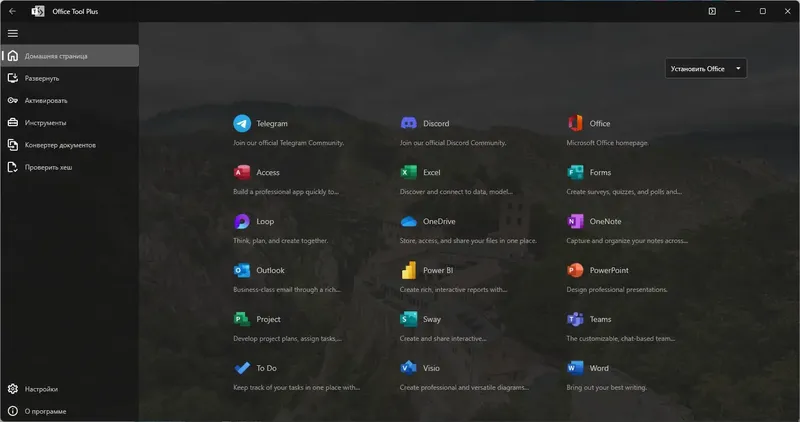Click 'Design professional presentations.' text
The image size is (800, 422).
pyautogui.click(x=617, y=290)
